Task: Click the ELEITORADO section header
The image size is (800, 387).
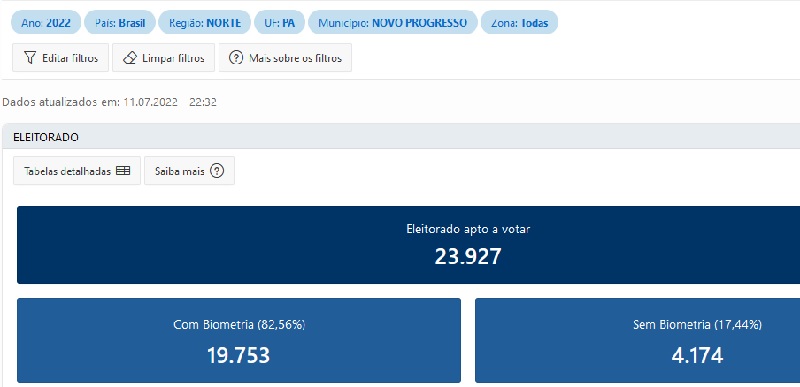Action: pyautogui.click(x=401, y=137)
